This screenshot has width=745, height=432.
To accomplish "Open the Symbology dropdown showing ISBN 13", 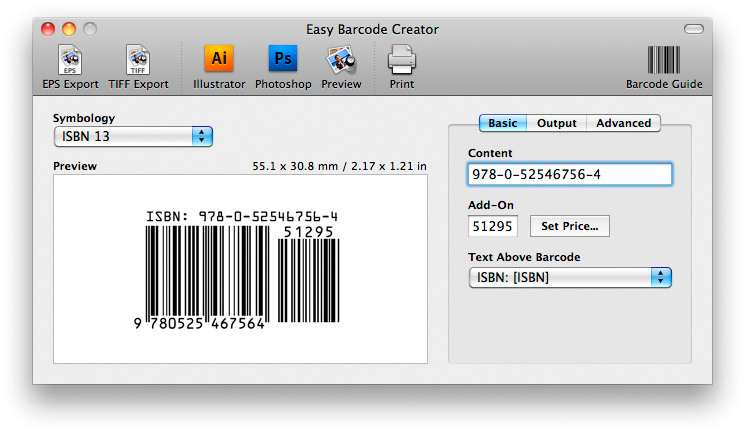I will [133, 136].
